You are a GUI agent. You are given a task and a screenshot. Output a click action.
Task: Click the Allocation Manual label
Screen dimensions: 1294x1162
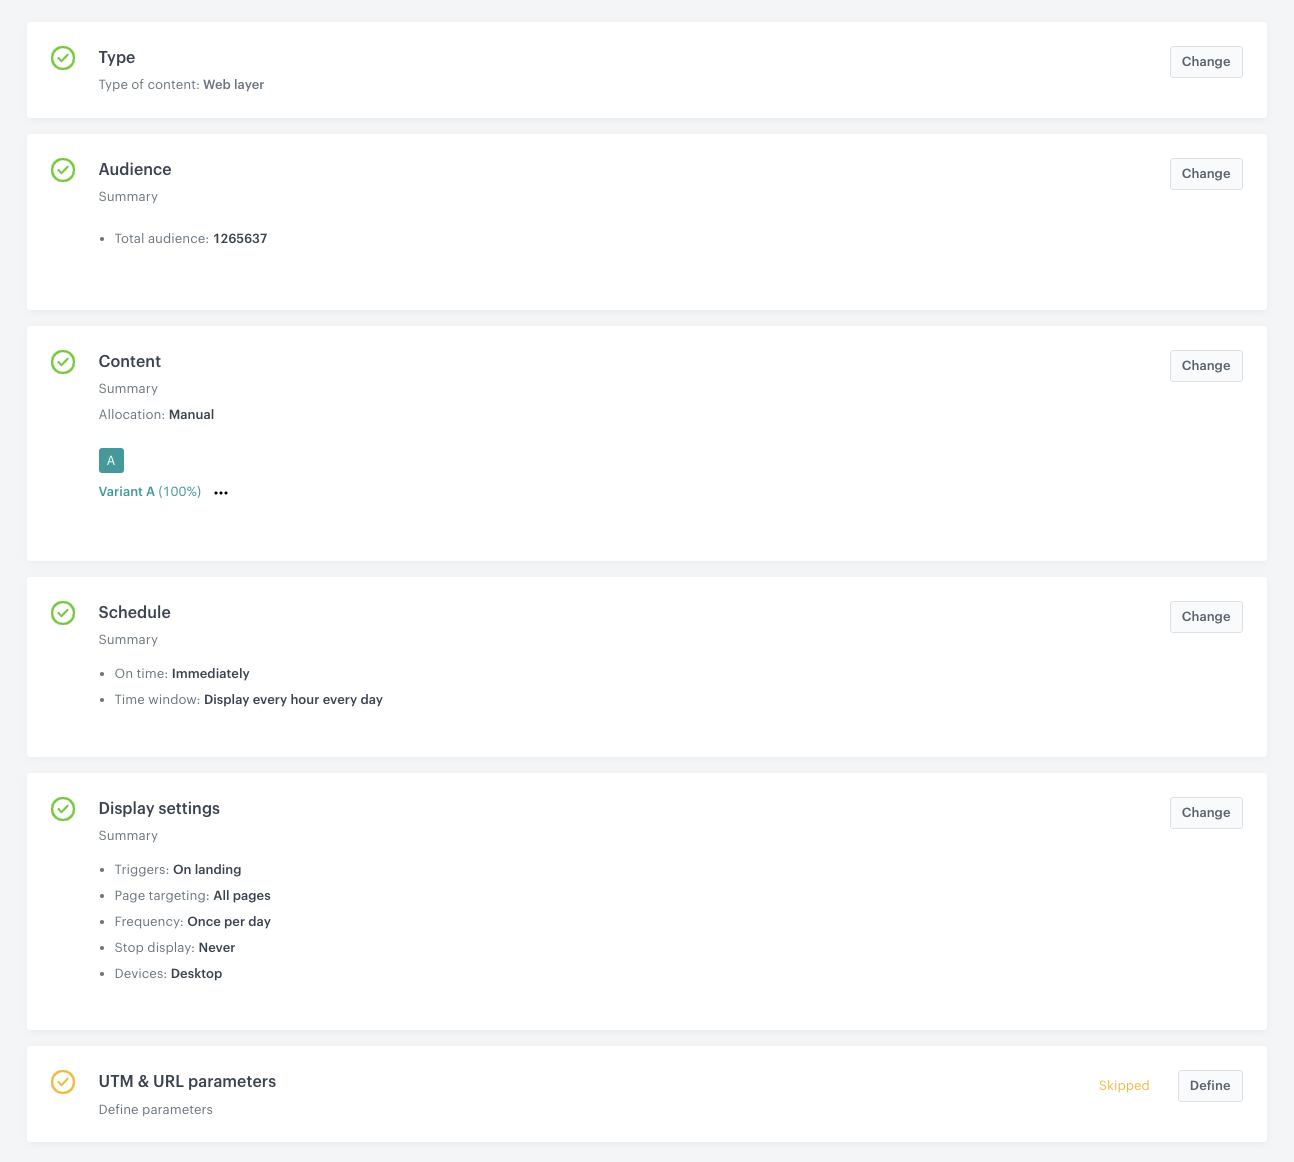coord(191,414)
